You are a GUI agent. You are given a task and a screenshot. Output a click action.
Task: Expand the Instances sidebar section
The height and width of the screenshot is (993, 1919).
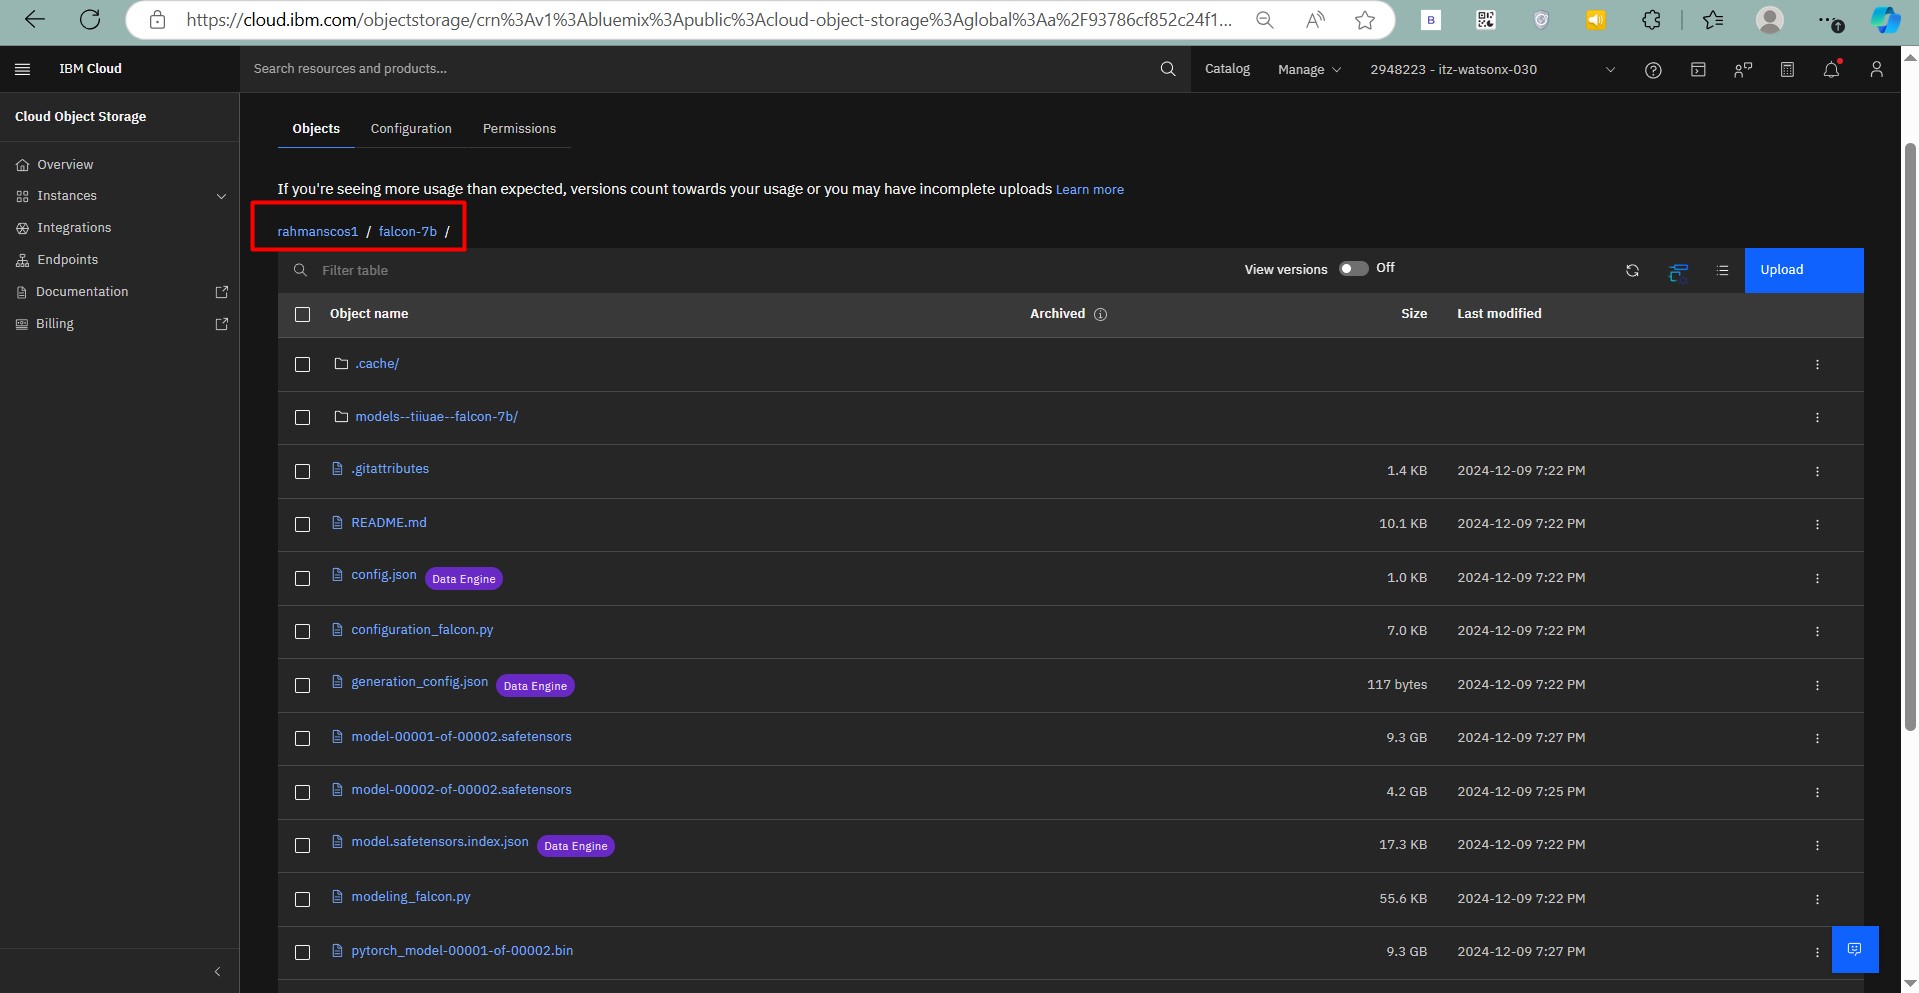point(120,196)
